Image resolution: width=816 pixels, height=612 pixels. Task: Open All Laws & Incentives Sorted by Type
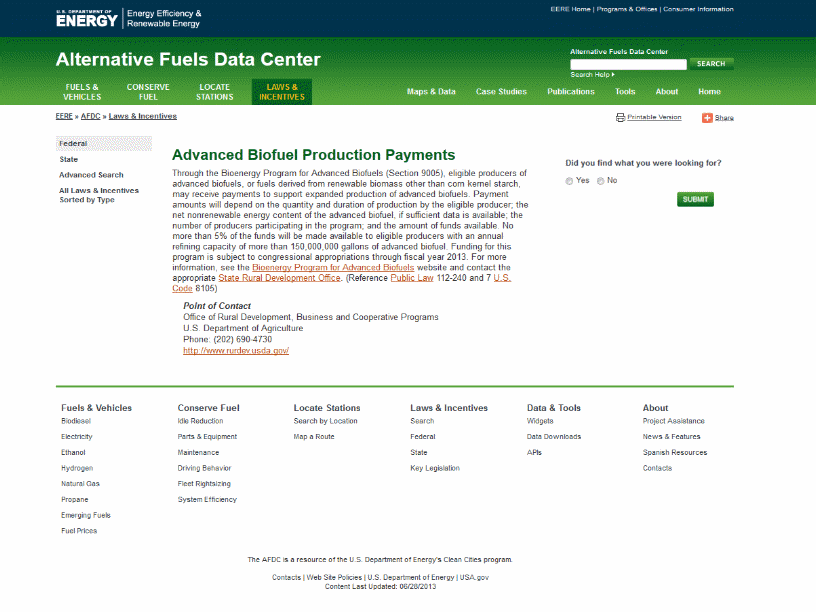coord(99,195)
